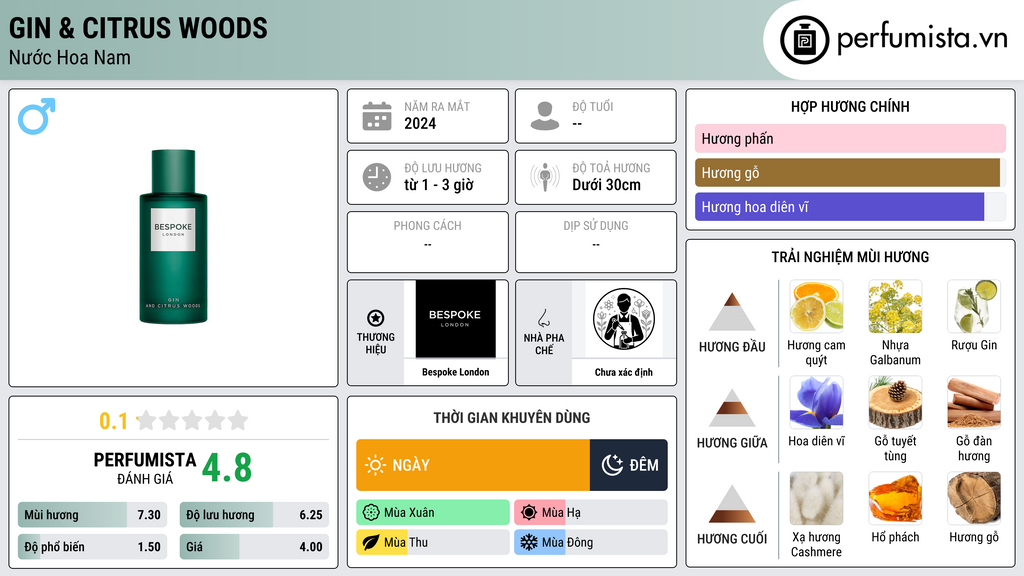Select the Nhựa Galbanum note image

pos(895,307)
